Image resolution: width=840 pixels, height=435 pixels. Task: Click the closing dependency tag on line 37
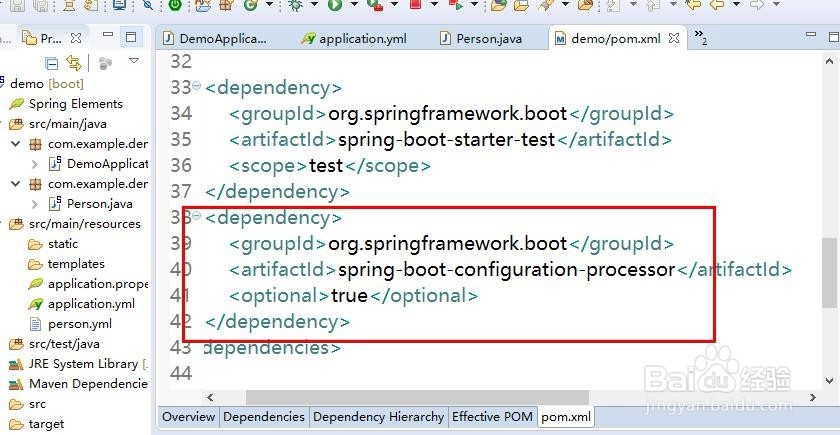tap(277, 191)
